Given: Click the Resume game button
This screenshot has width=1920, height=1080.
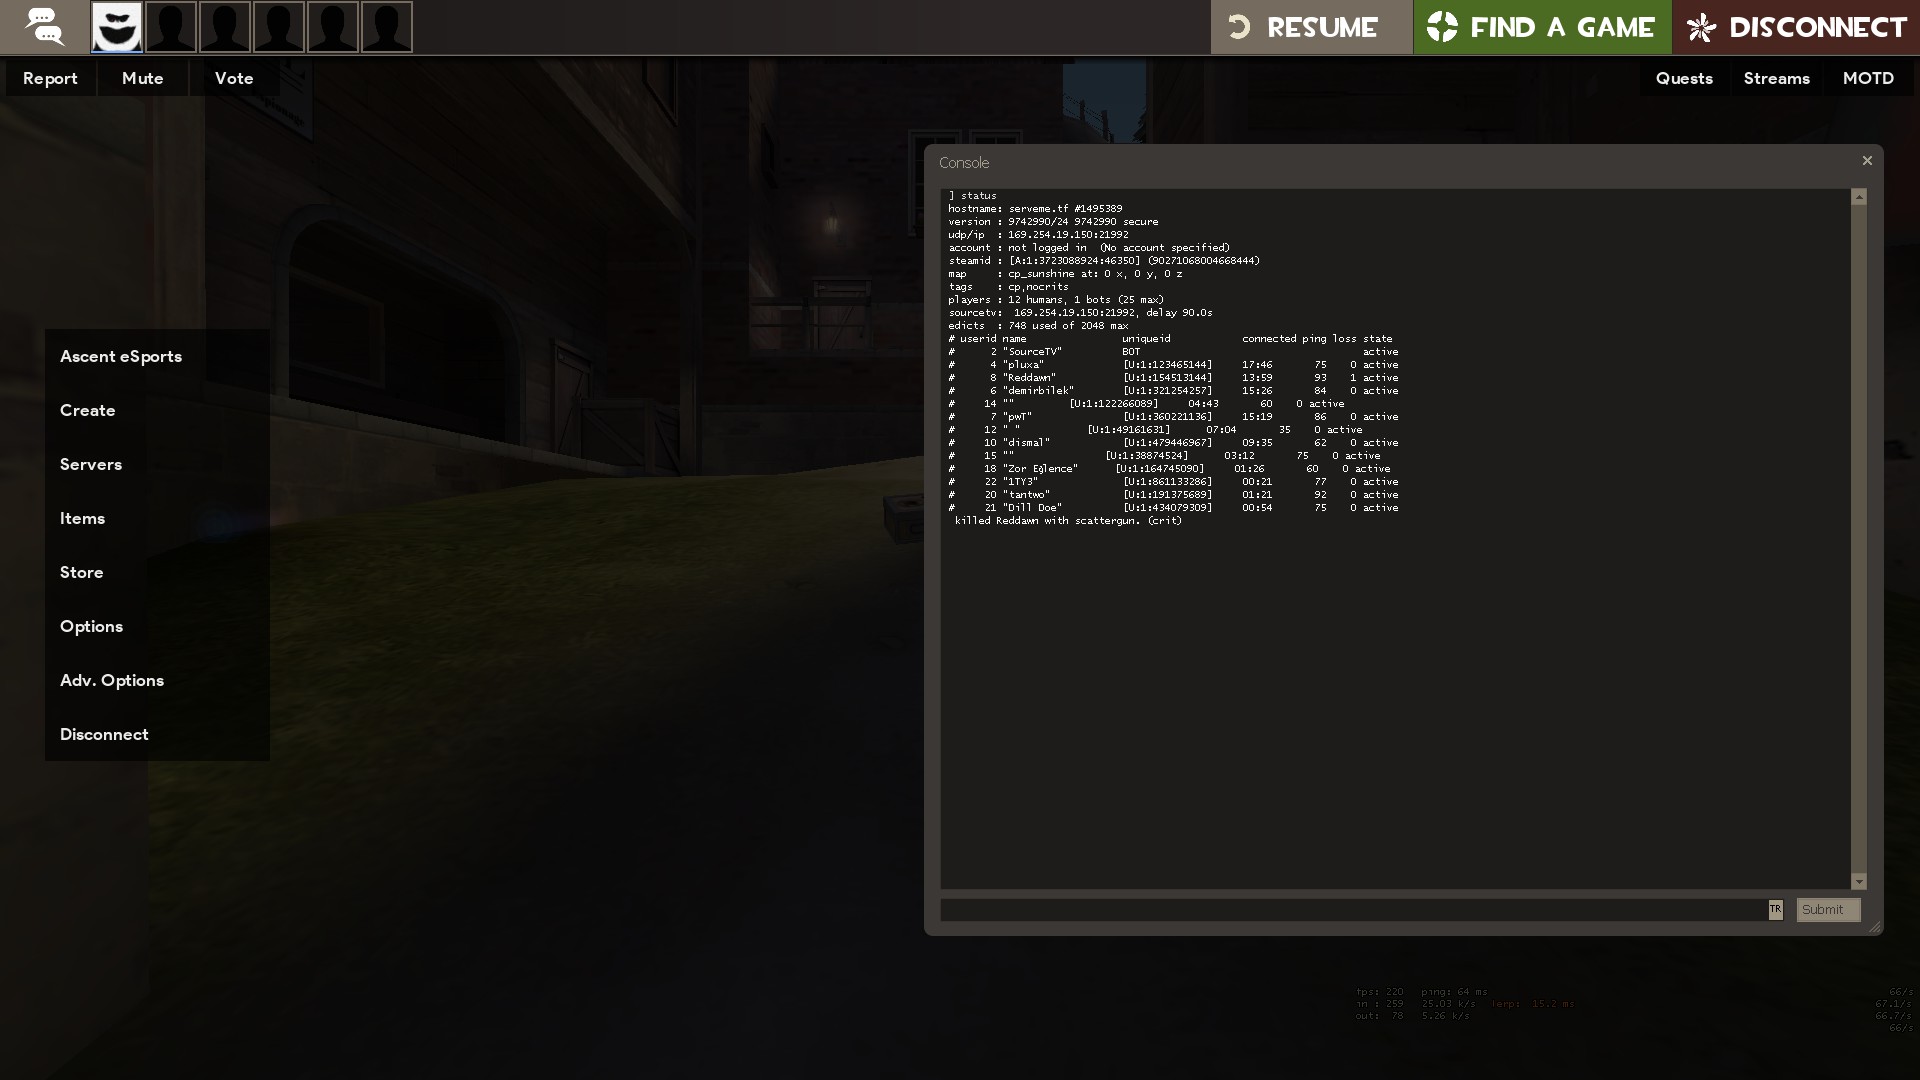Looking at the screenshot, I should click(1310, 27).
